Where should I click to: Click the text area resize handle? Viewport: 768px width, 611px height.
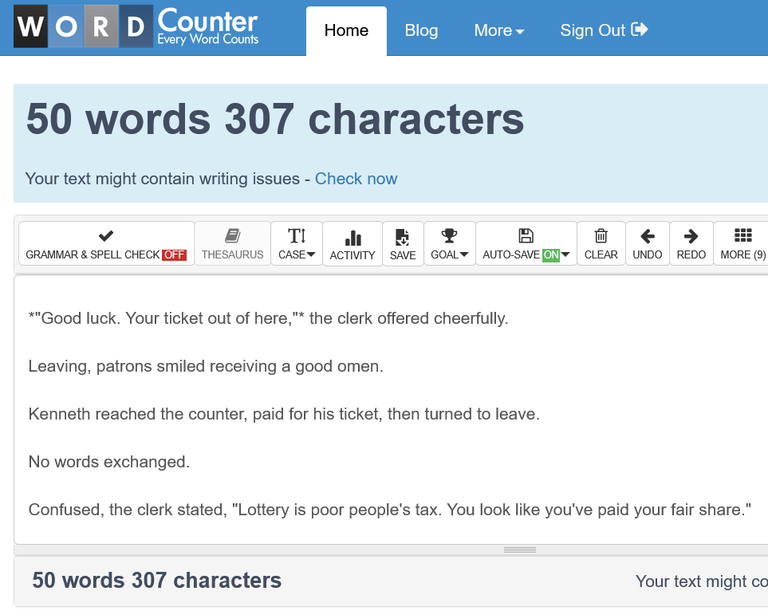pos(520,550)
